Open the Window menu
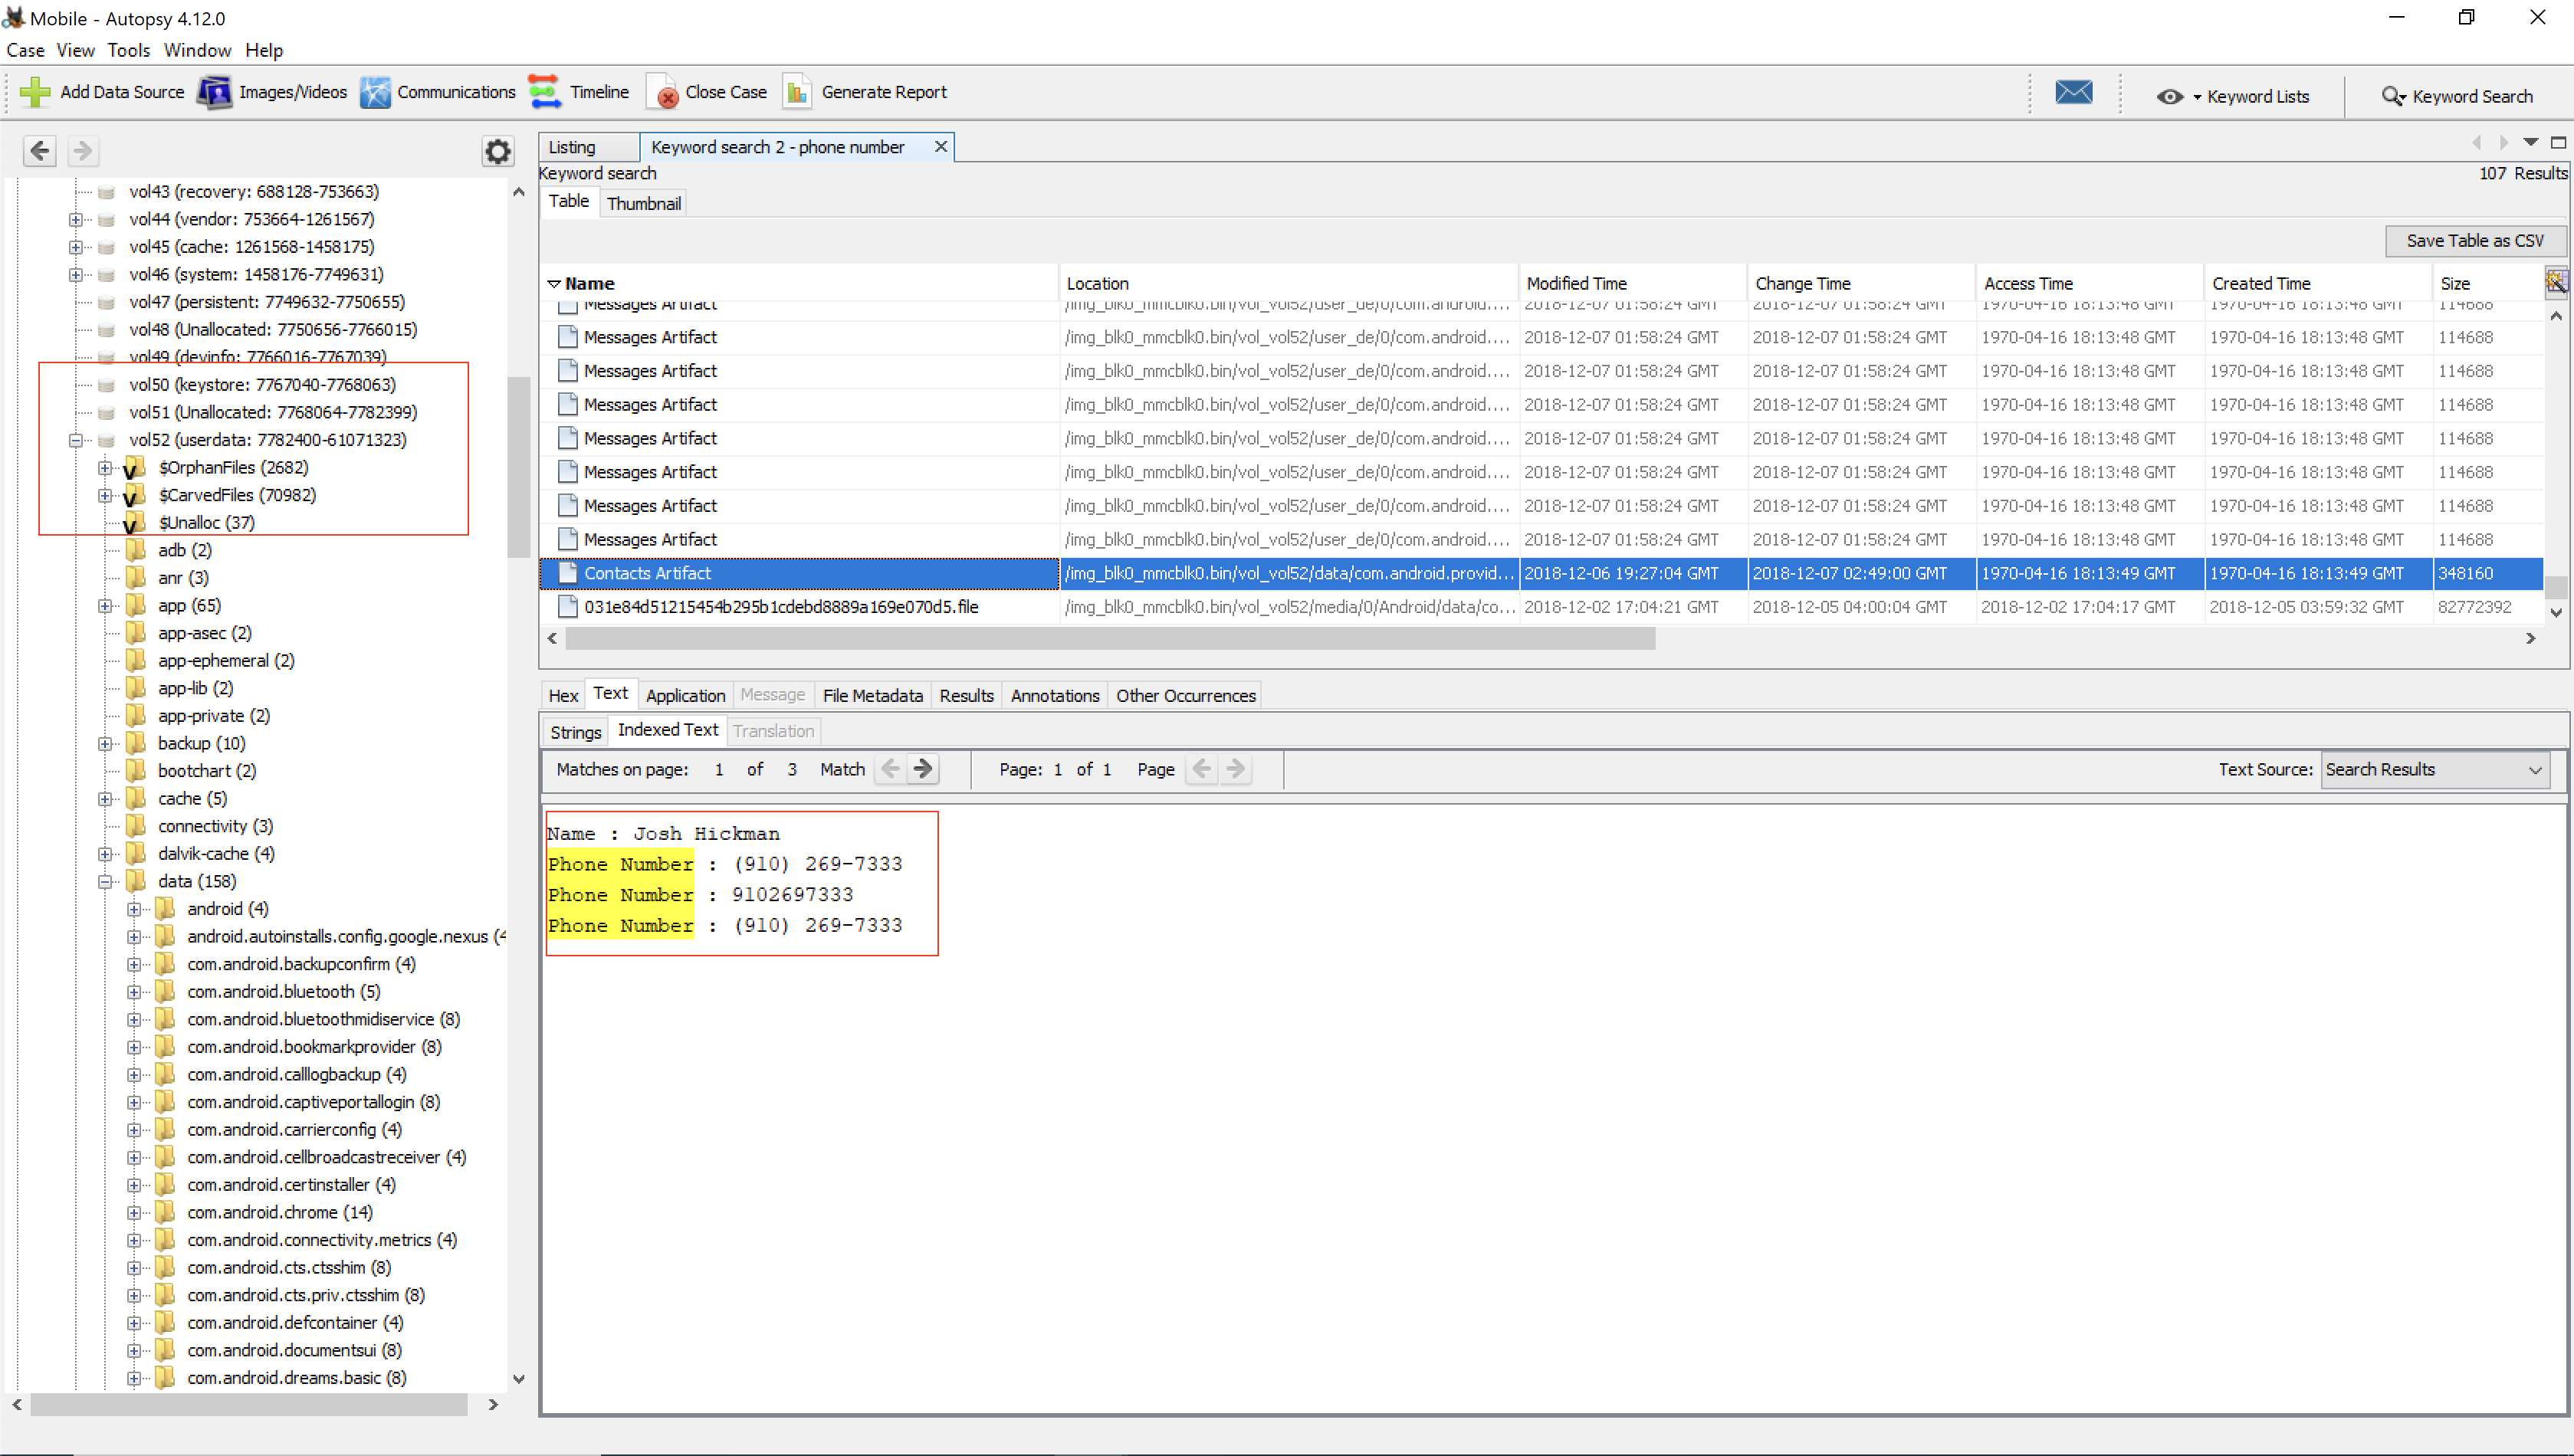2574x1456 pixels. click(197, 50)
